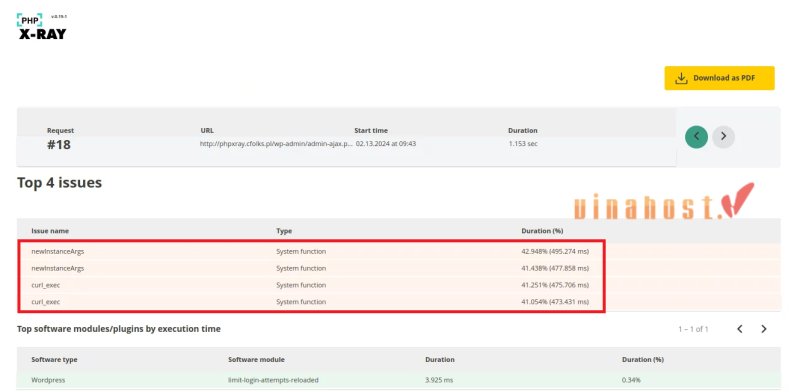
Task: Click the Type column header in issues table
Action: tap(284, 231)
